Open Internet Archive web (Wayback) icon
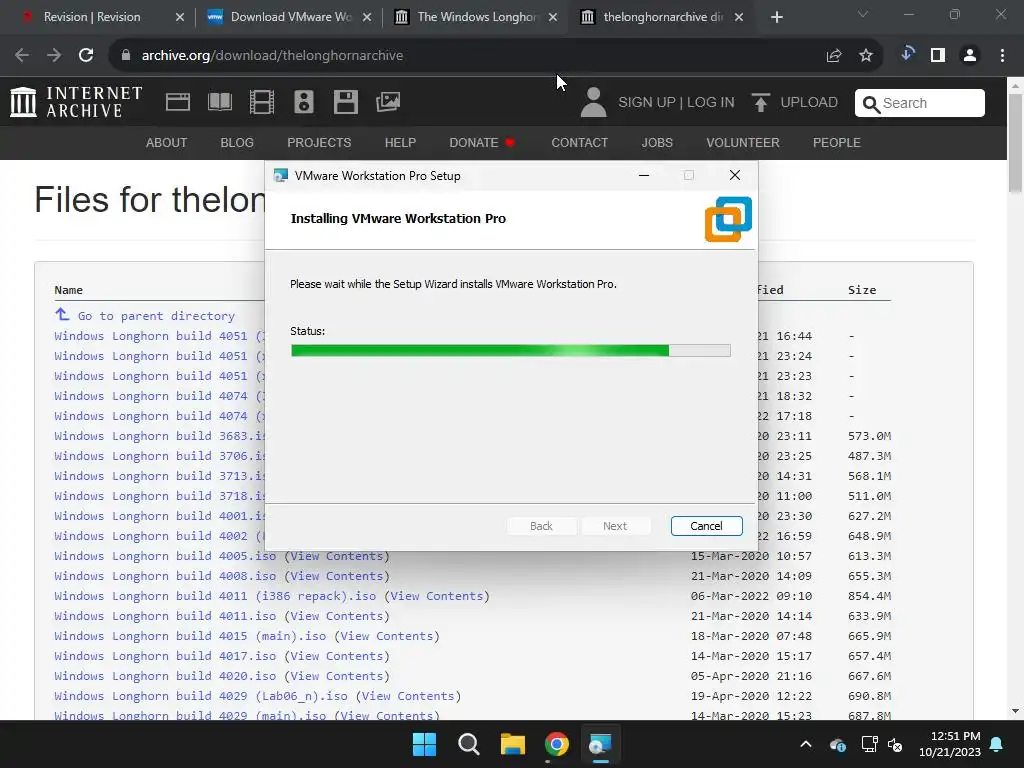 tap(178, 102)
